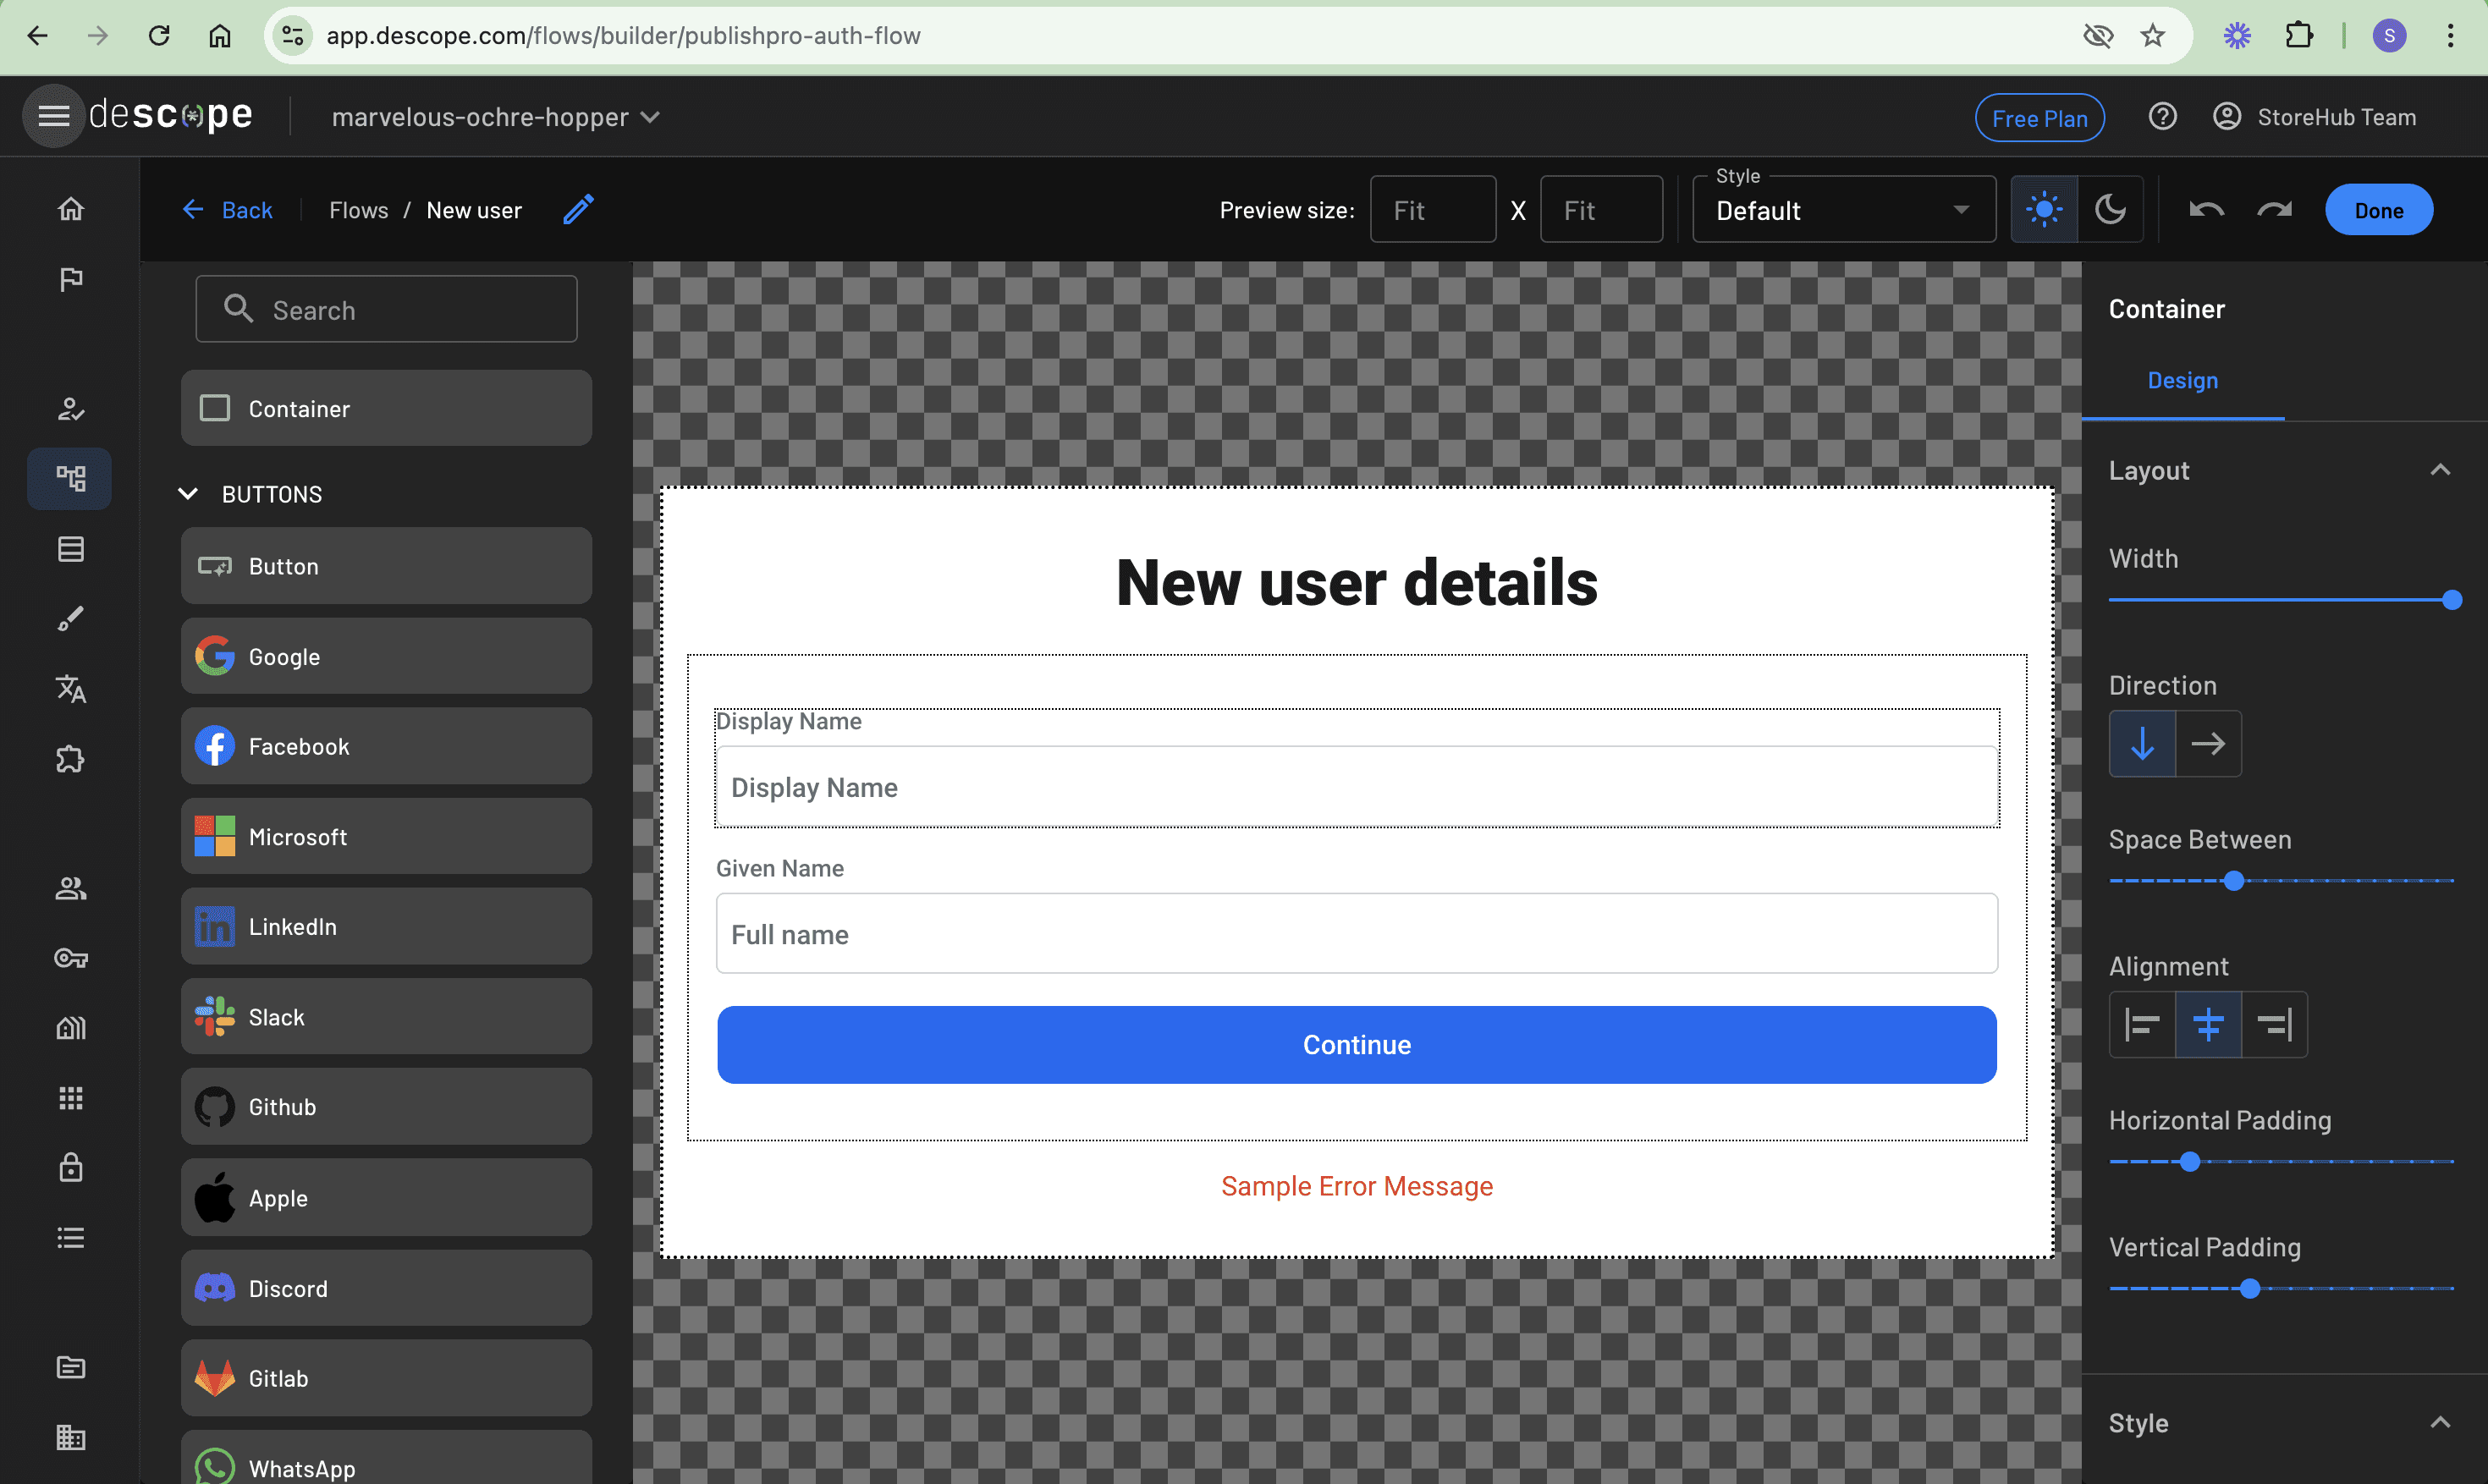The image size is (2488, 1484).
Task: Open the Style Default dropdown
Action: [x=1843, y=211]
